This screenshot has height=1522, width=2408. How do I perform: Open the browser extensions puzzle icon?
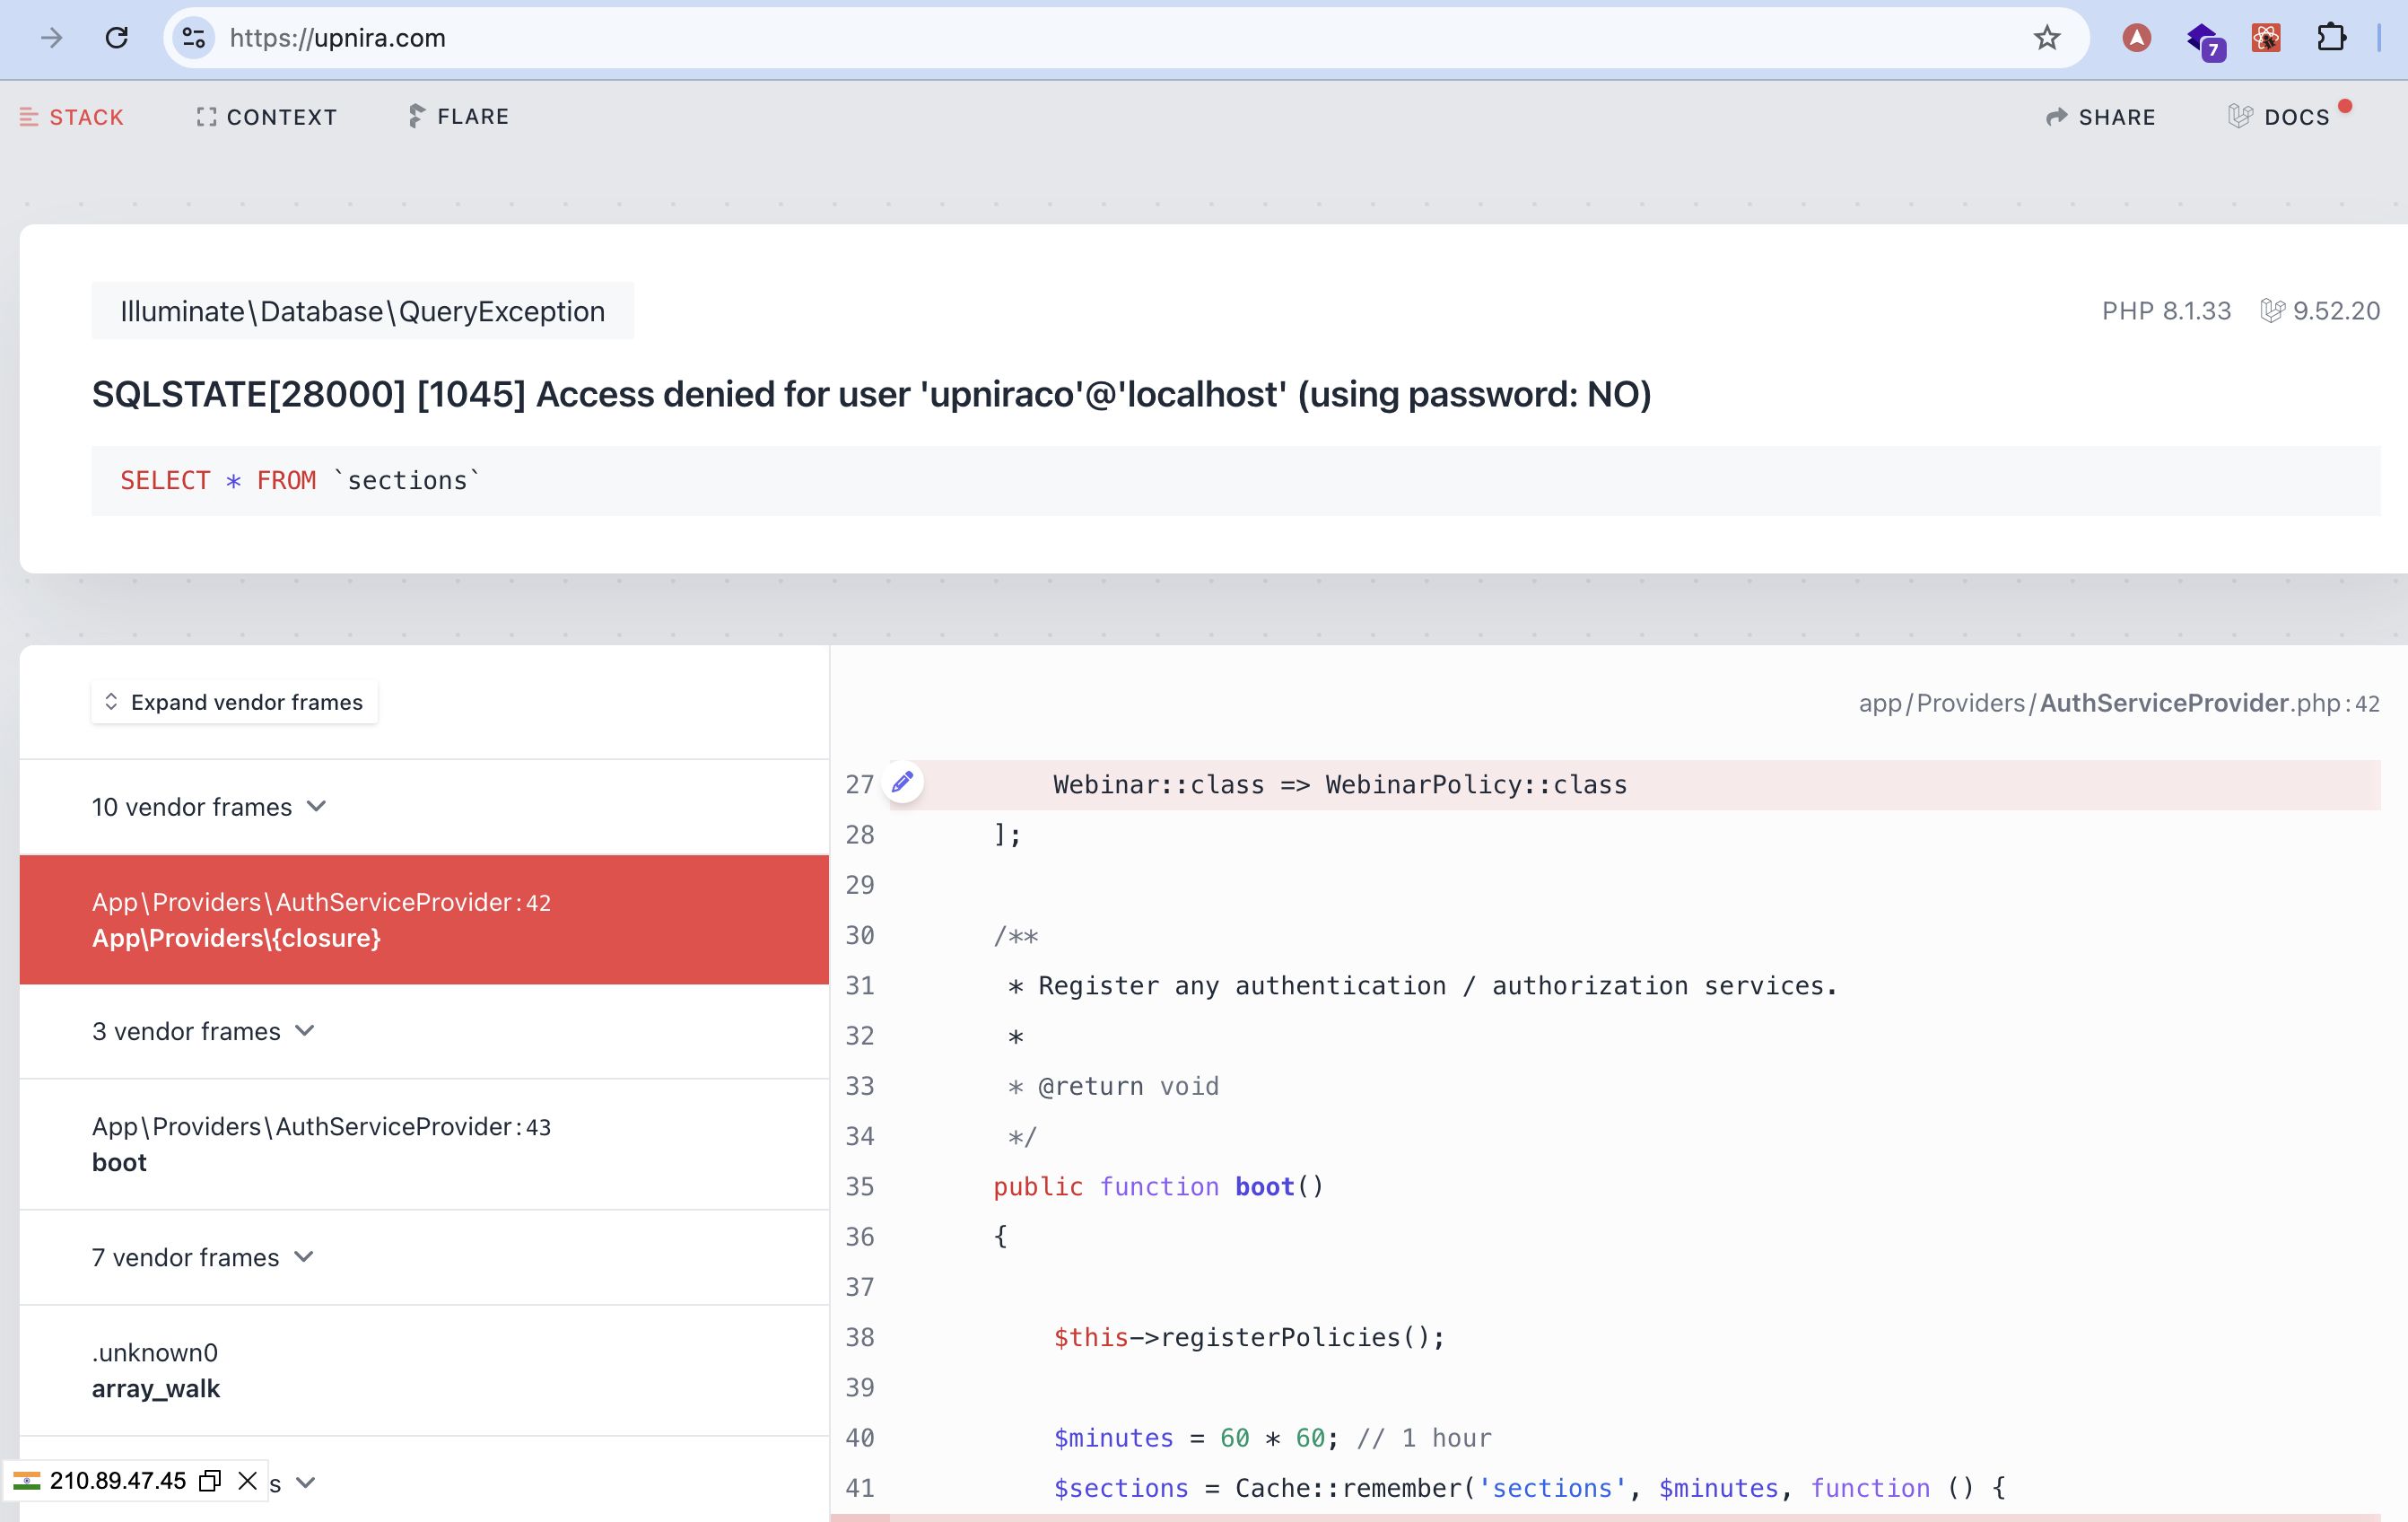pos(2331,38)
